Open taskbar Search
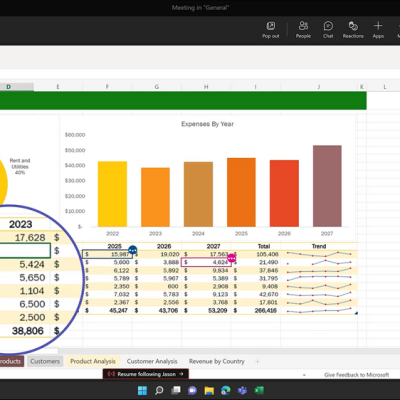Screen dimensions: 400x400 click(159, 390)
